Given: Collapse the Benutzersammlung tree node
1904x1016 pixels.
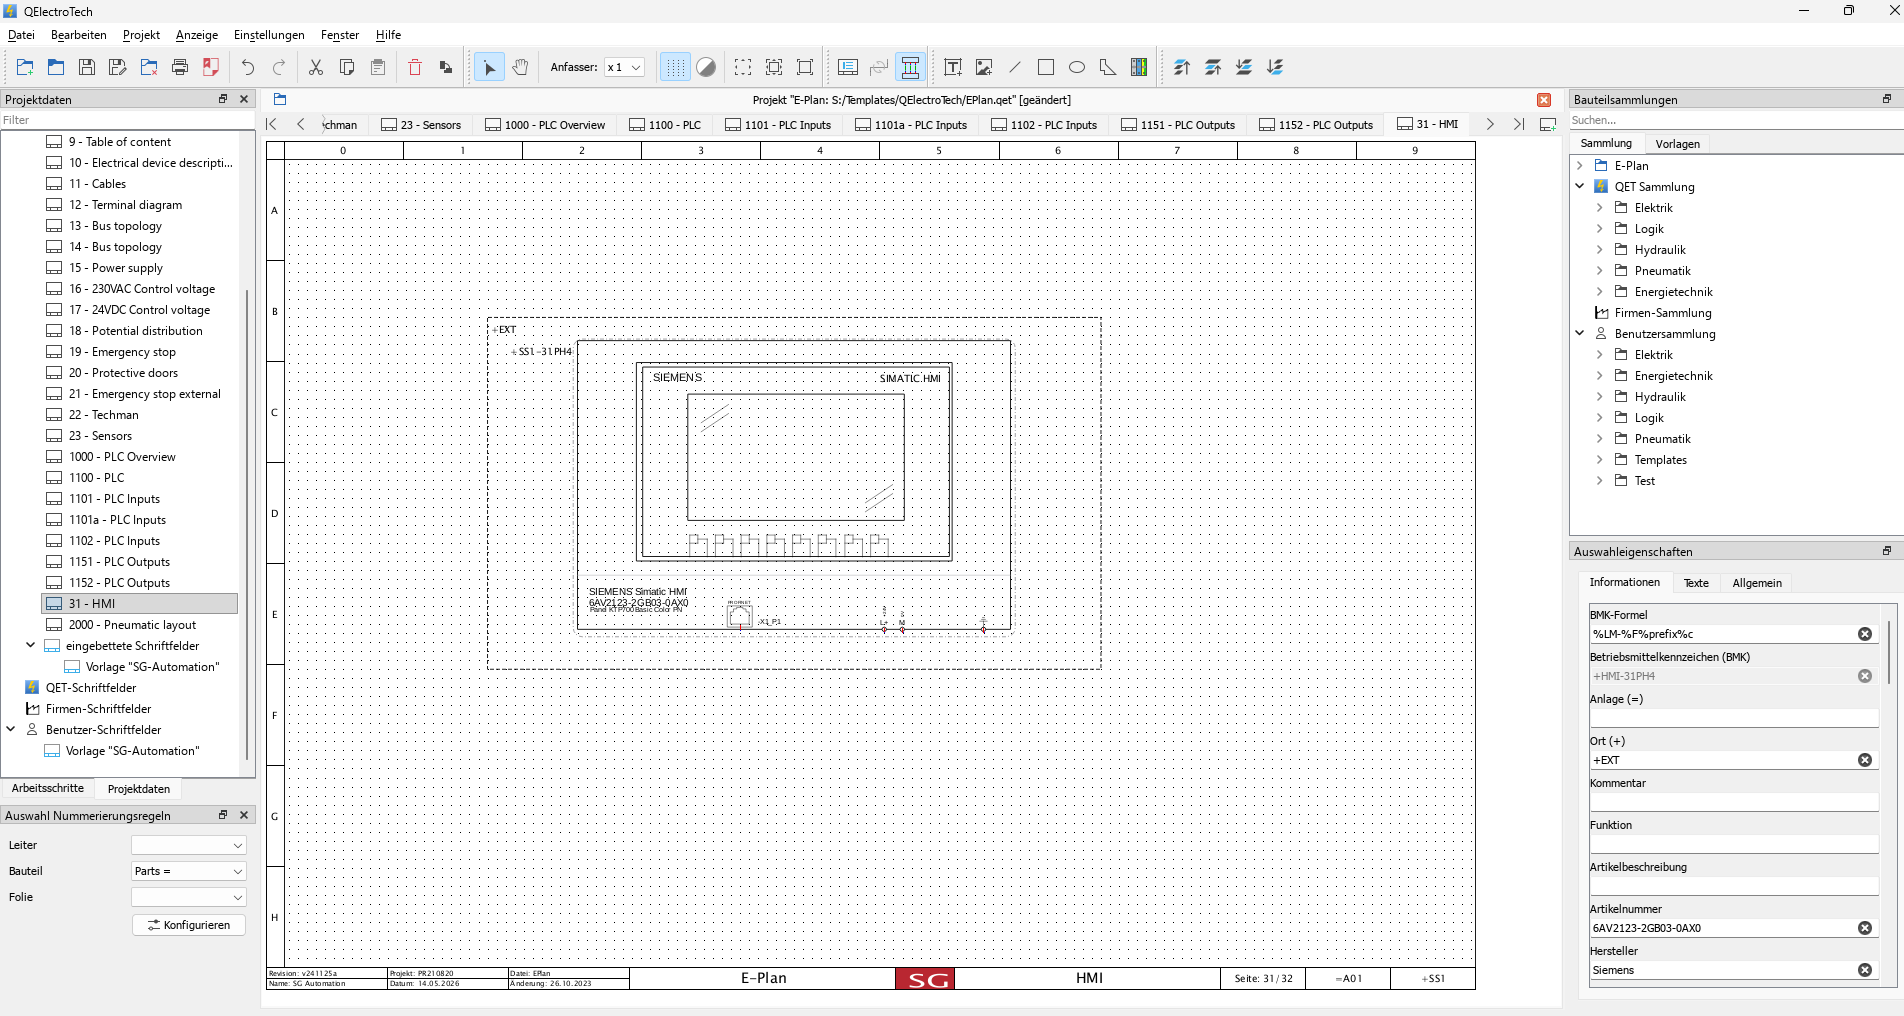Looking at the screenshot, I should 1580,333.
